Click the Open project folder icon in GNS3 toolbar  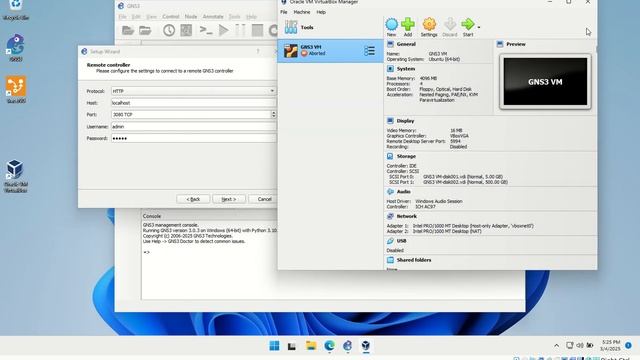[145, 30]
